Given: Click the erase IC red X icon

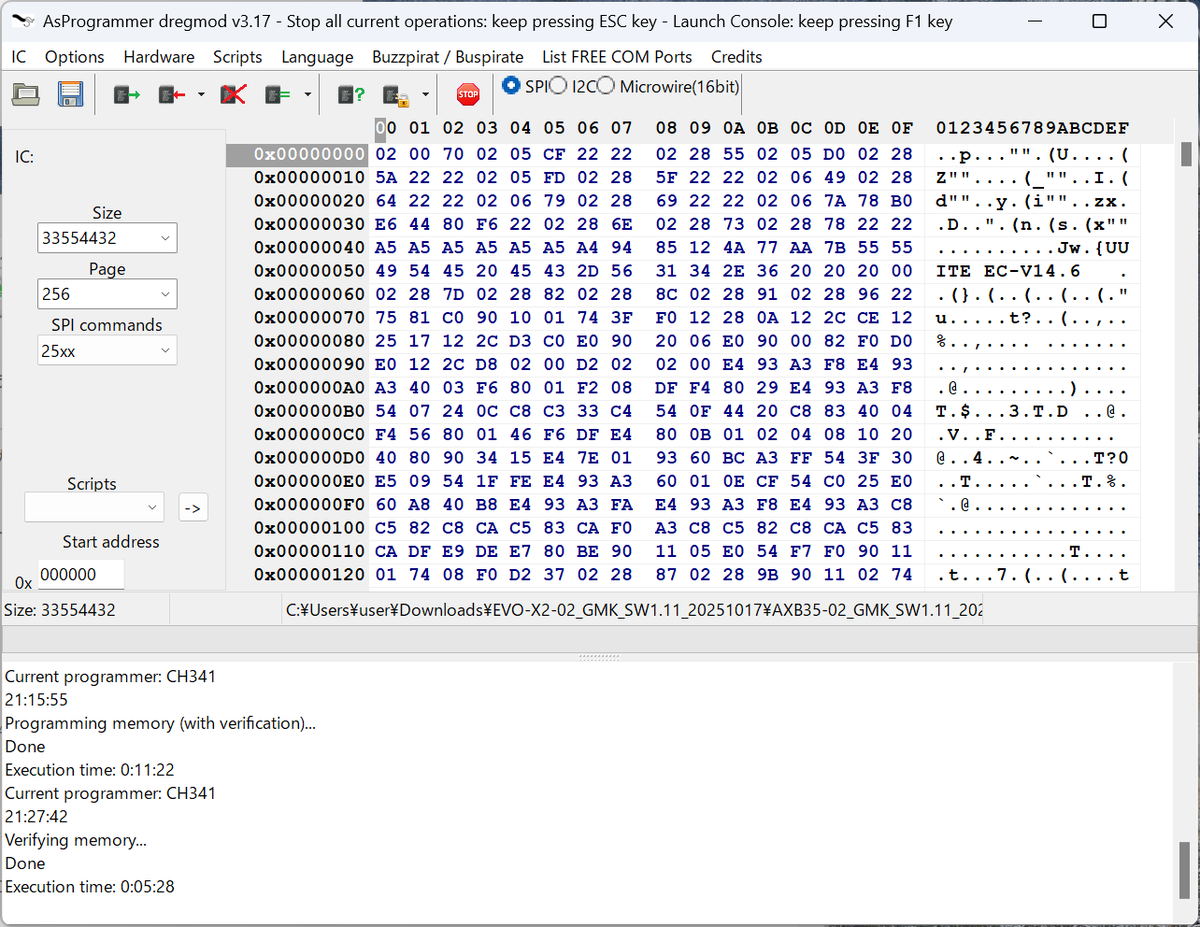Looking at the screenshot, I should 233,95.
